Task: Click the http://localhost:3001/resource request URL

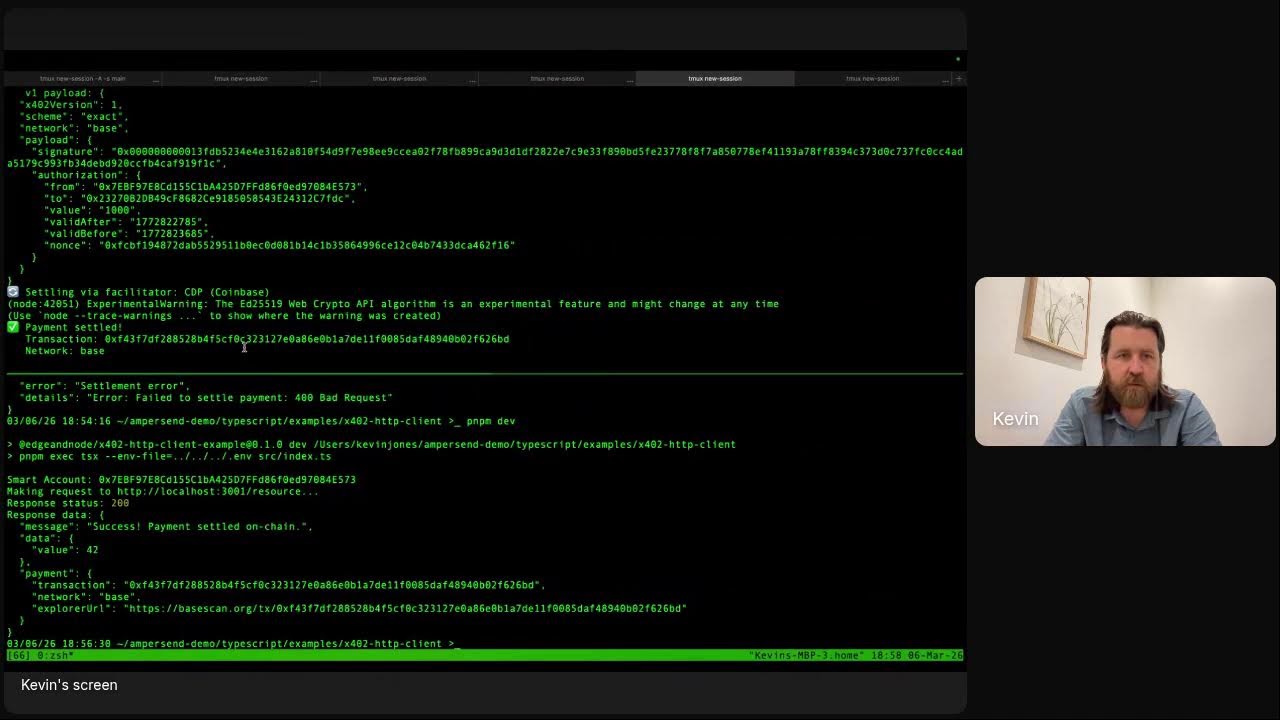Action: pos(217,491)
